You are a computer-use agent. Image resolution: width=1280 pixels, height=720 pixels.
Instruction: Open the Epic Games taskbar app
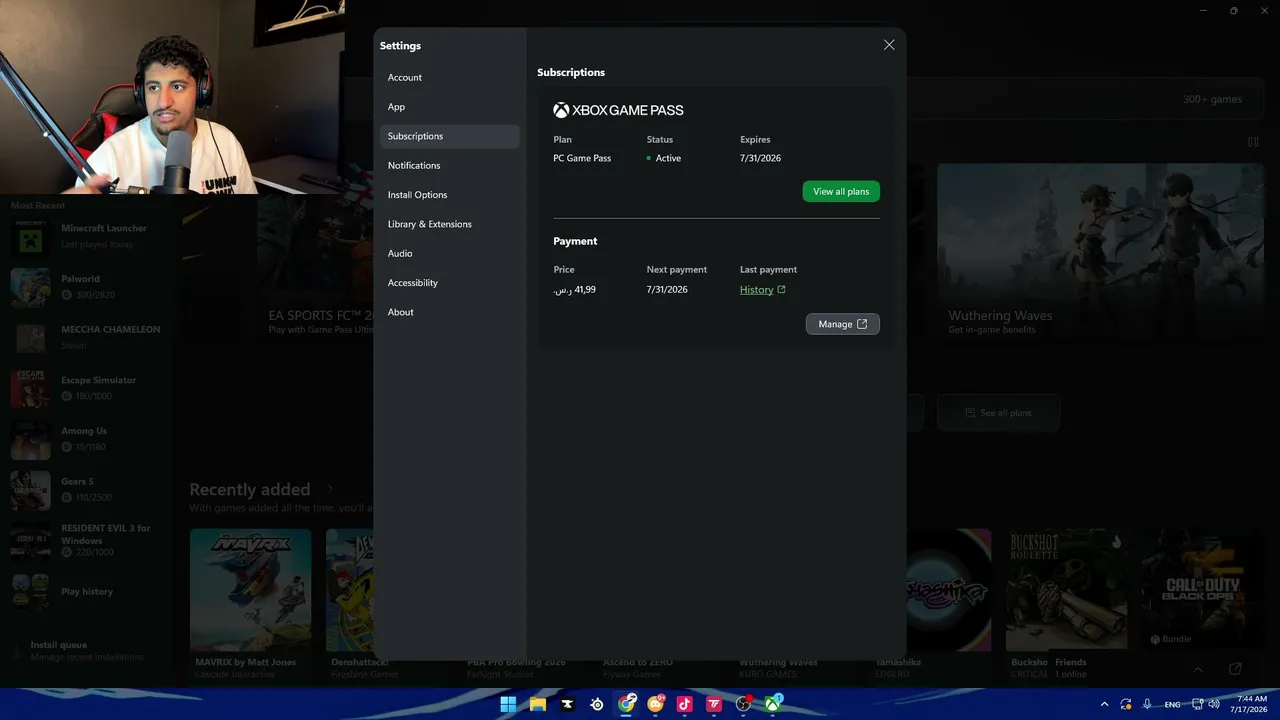(567, 704)
